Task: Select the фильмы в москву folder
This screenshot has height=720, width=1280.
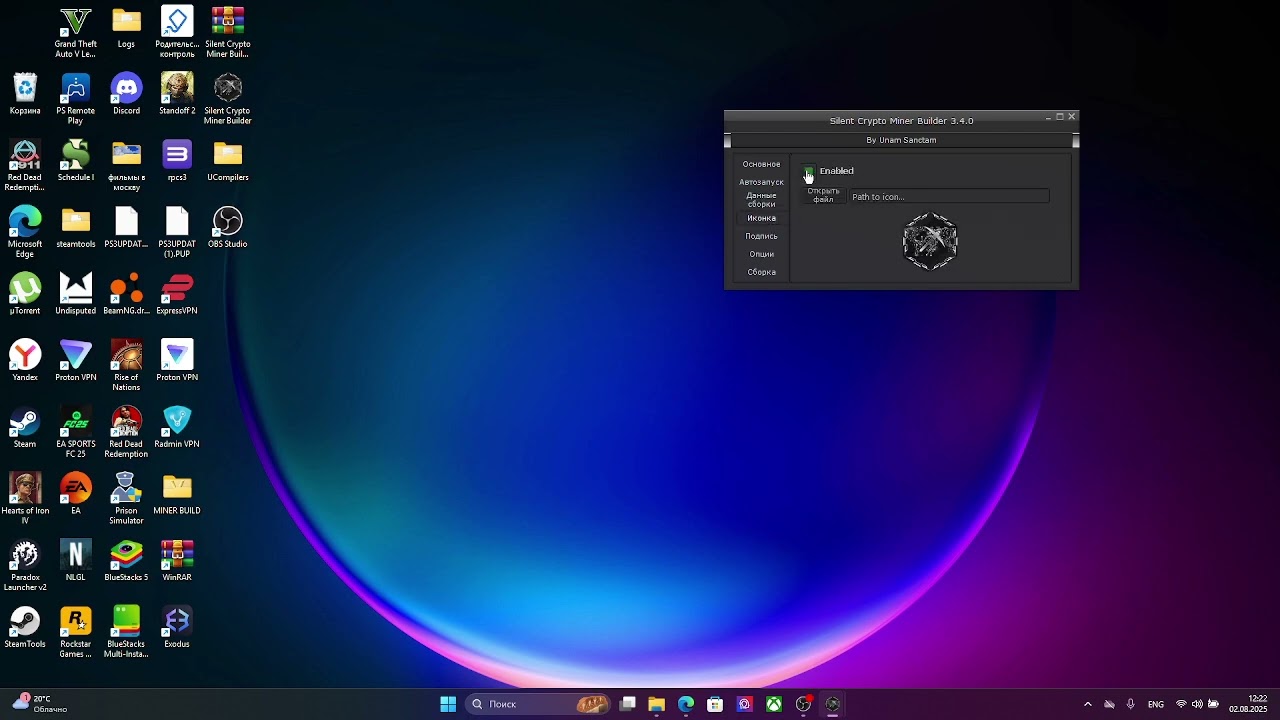Action: pyautogui.click(x=126, y=166)
